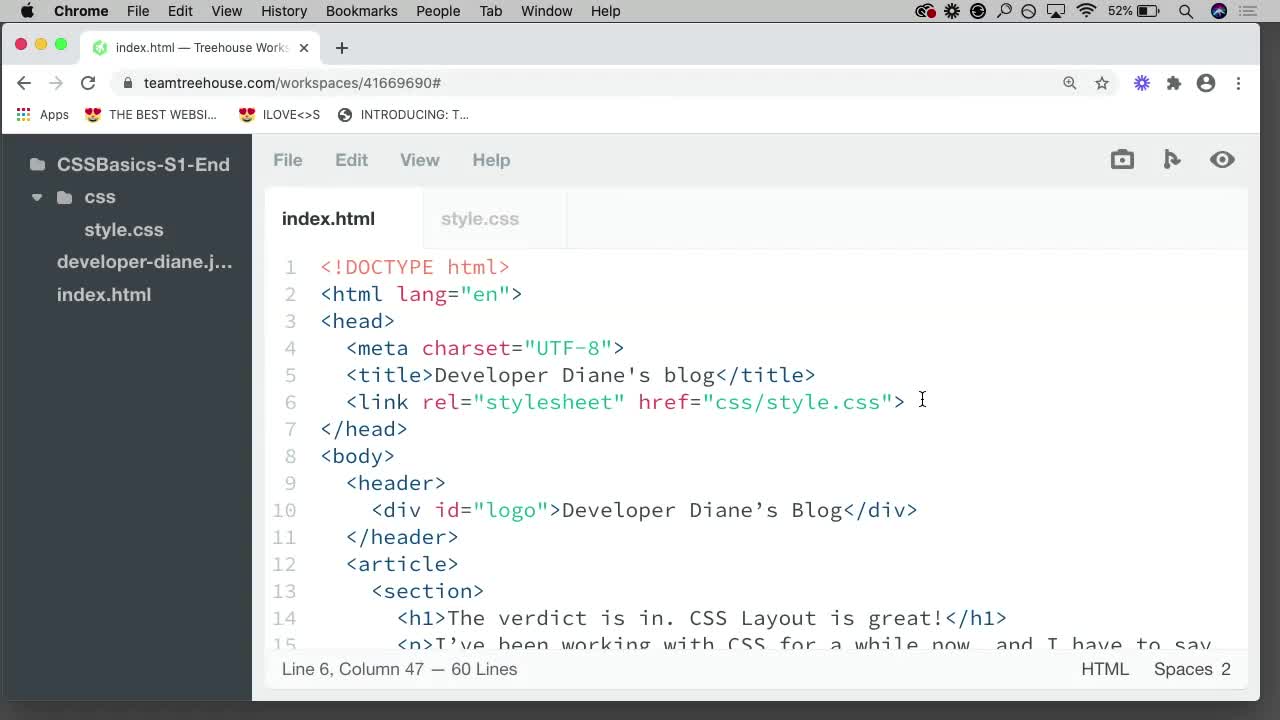Open the View menu in the workspace

[419, 160]
